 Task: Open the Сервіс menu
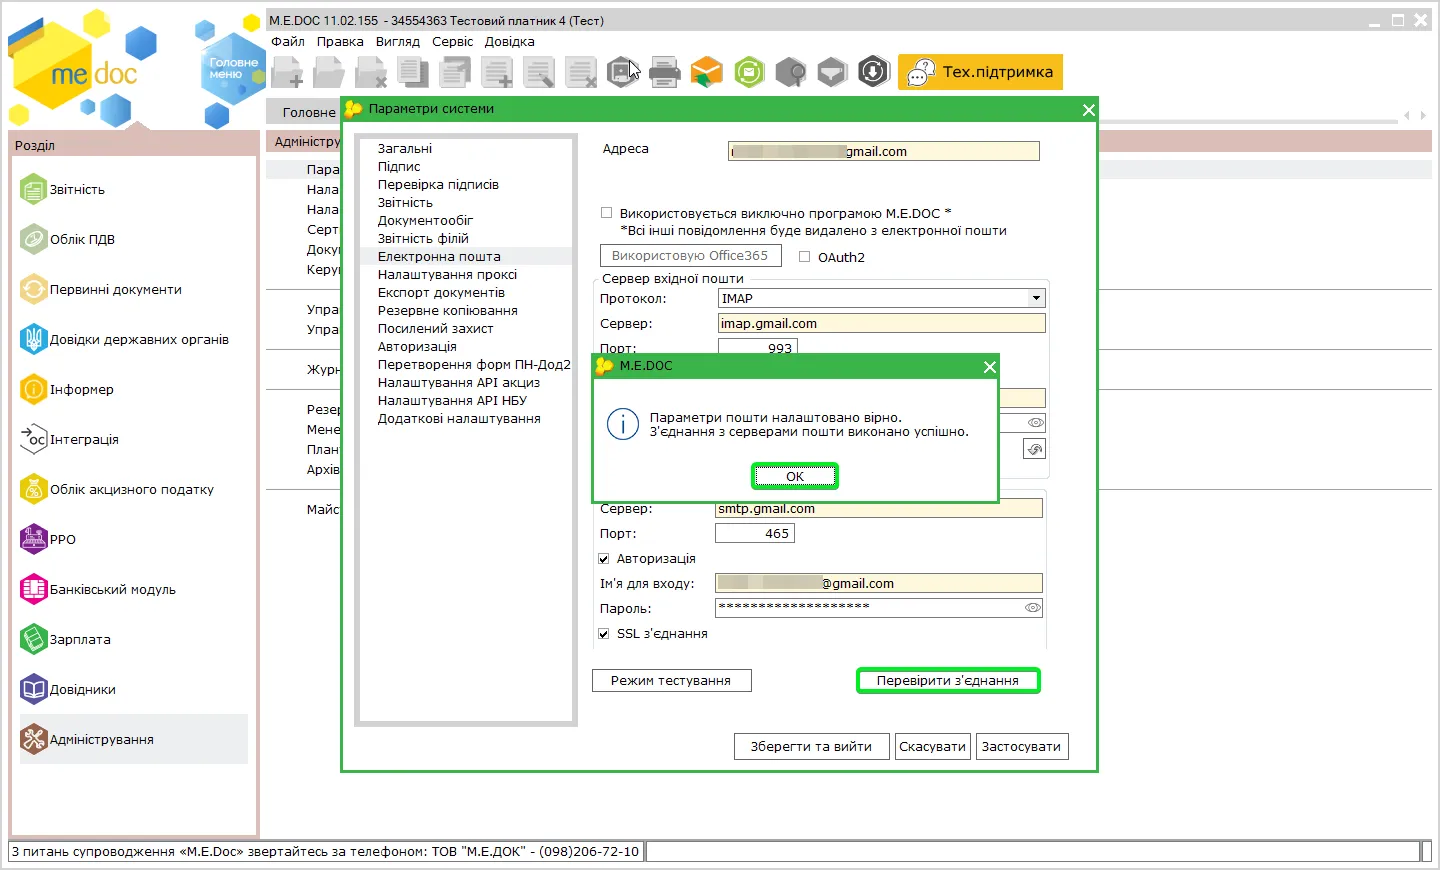click(452, 41)
